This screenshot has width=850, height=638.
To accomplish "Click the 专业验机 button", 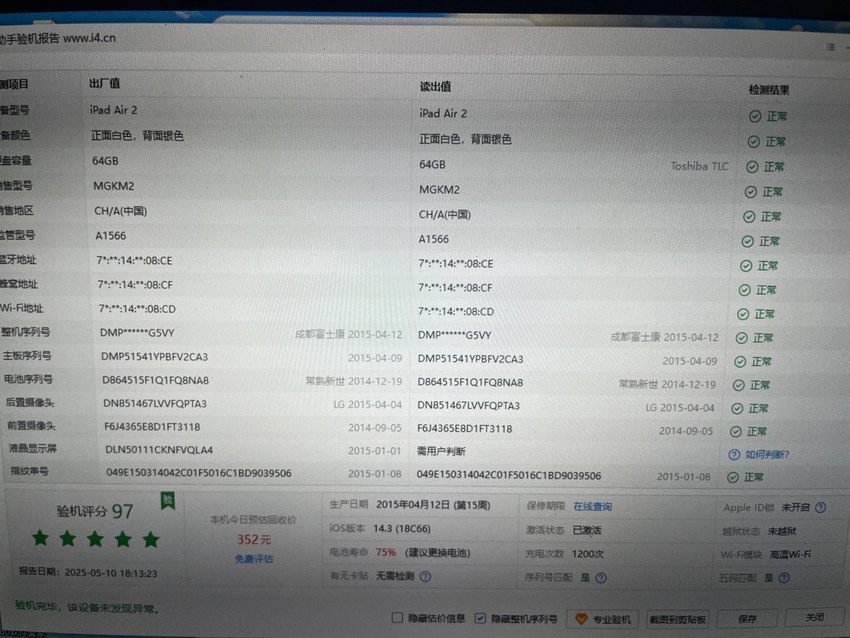I will click(x=603, y=619).
